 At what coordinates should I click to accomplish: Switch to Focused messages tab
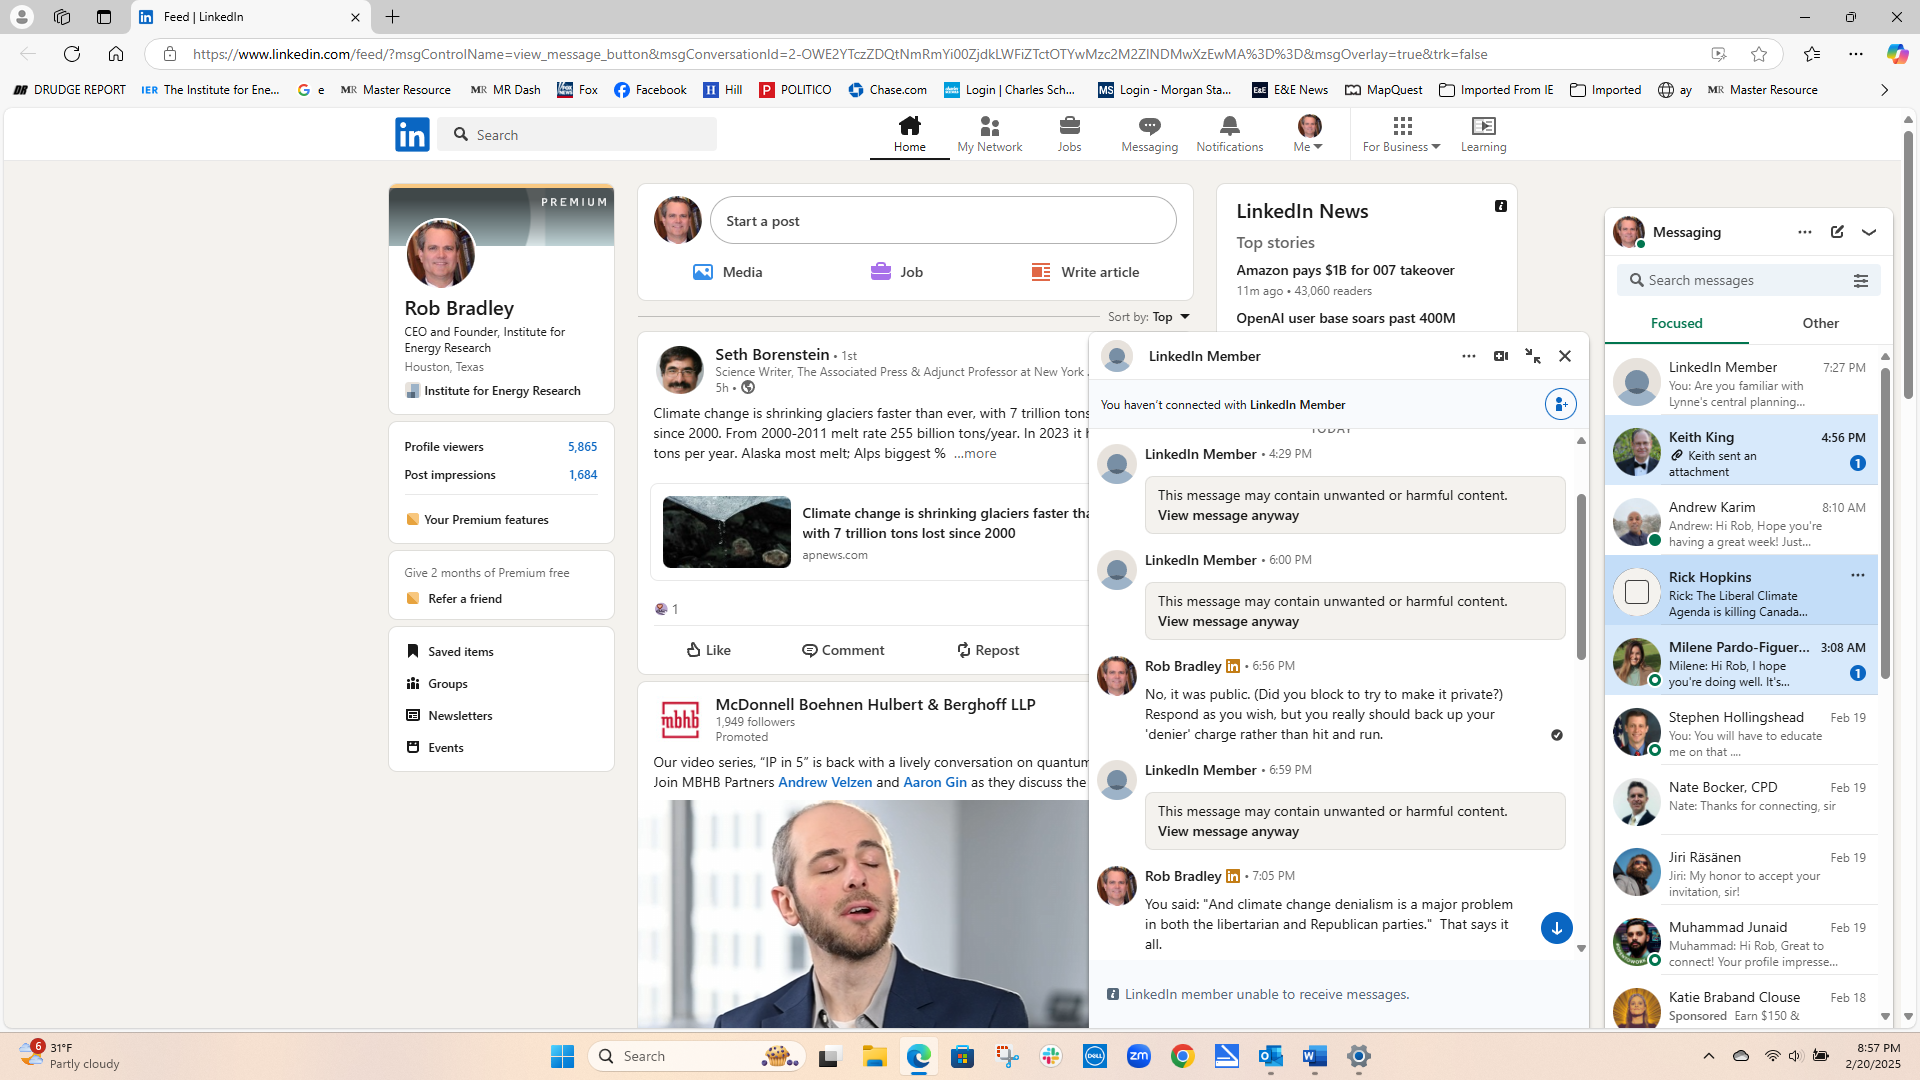1676,323
